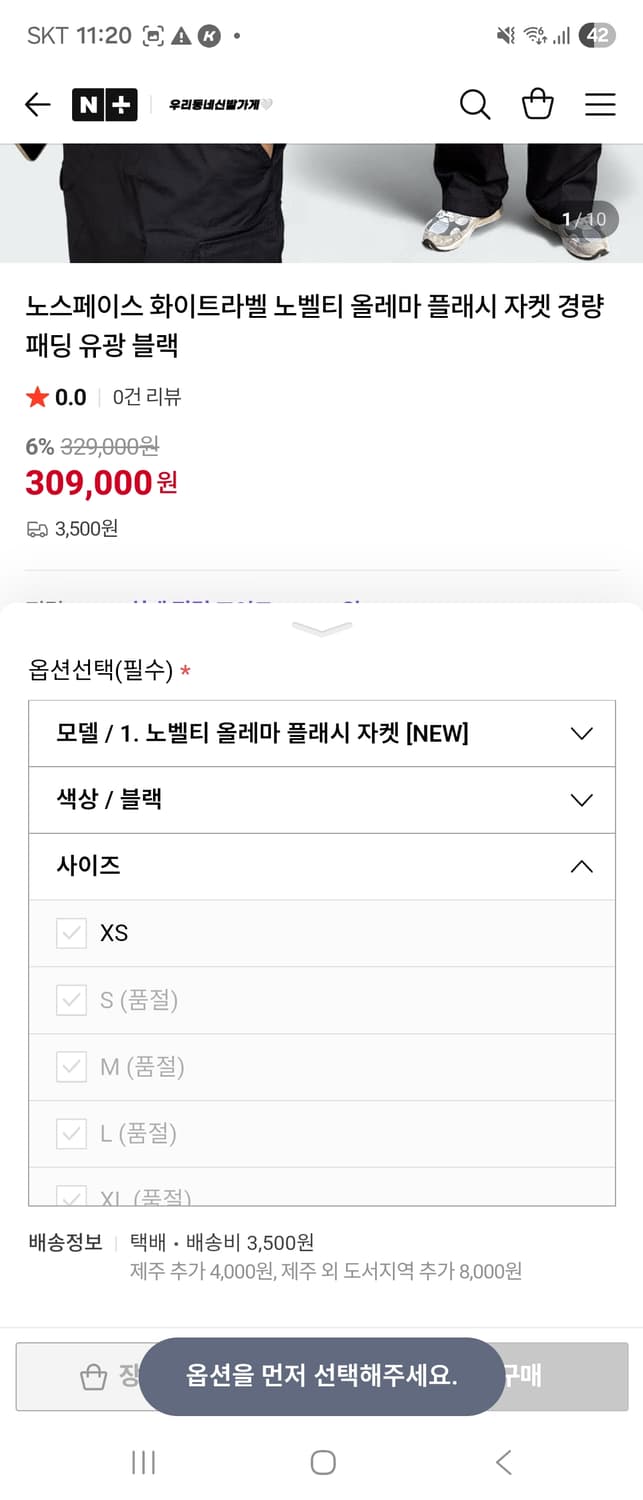Image resolution: width=643 pixels, height=1500 pixels.
Task: Tap the back arrow to go back
Action: [x=37, y=104]
